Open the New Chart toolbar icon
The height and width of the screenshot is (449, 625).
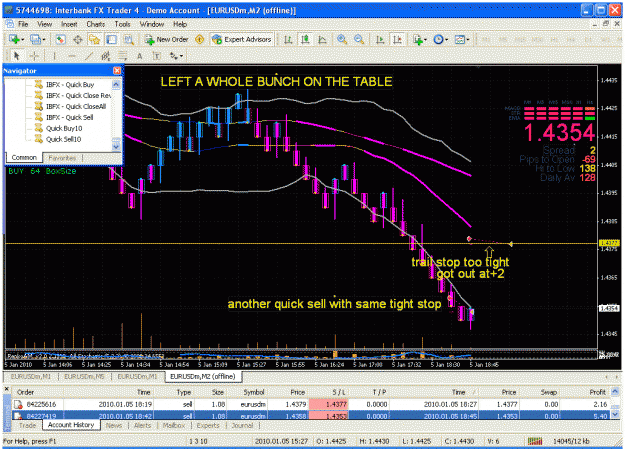click(x=14, y=39)
